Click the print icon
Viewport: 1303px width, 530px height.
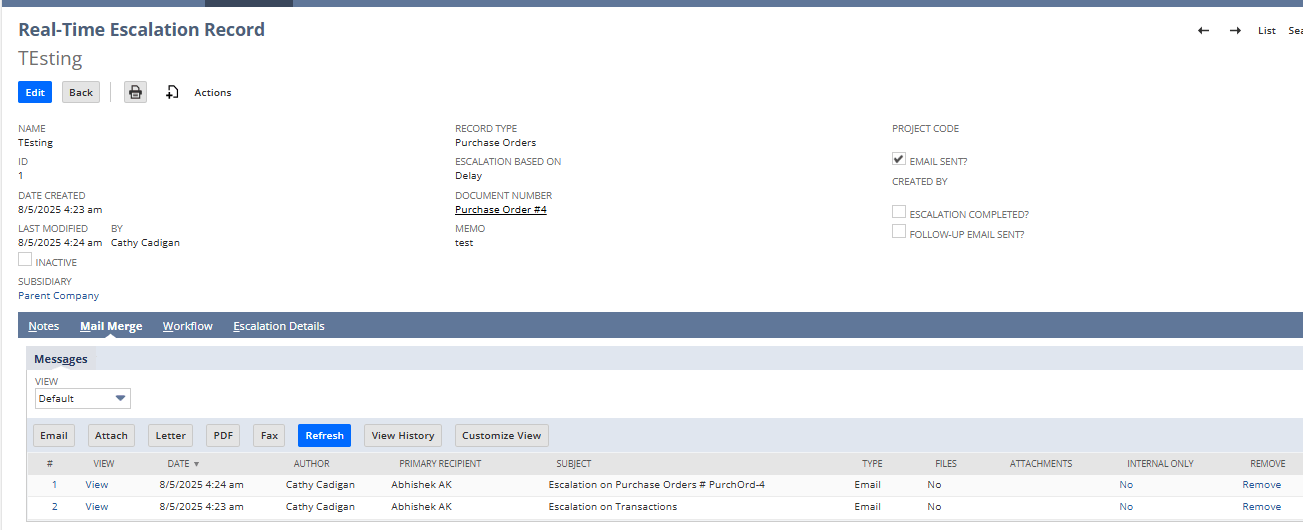pos(136,92)
